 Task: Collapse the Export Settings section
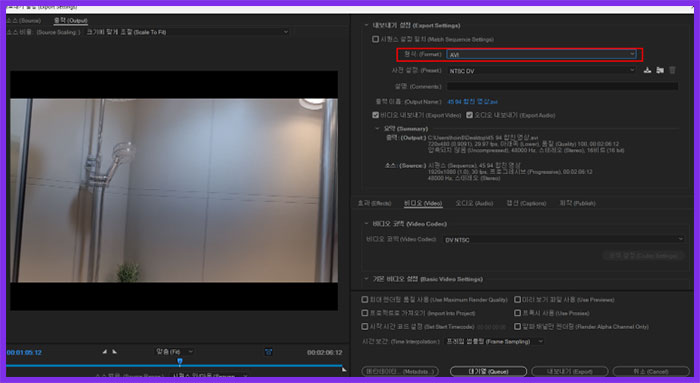(367, 25)
